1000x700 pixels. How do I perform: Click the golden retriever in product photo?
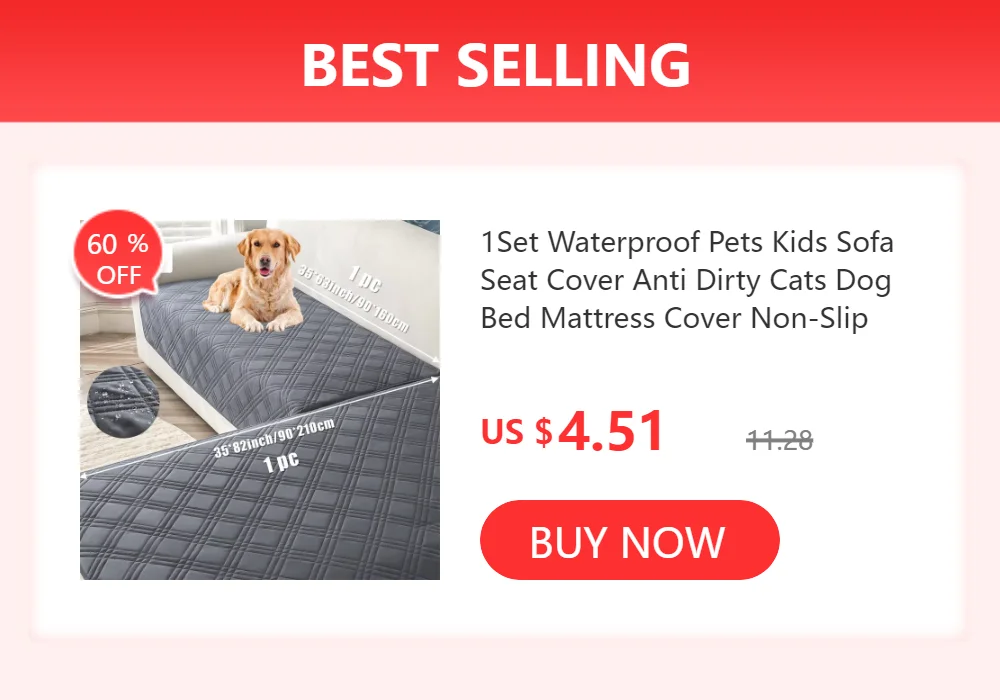[x=256, y=279]
